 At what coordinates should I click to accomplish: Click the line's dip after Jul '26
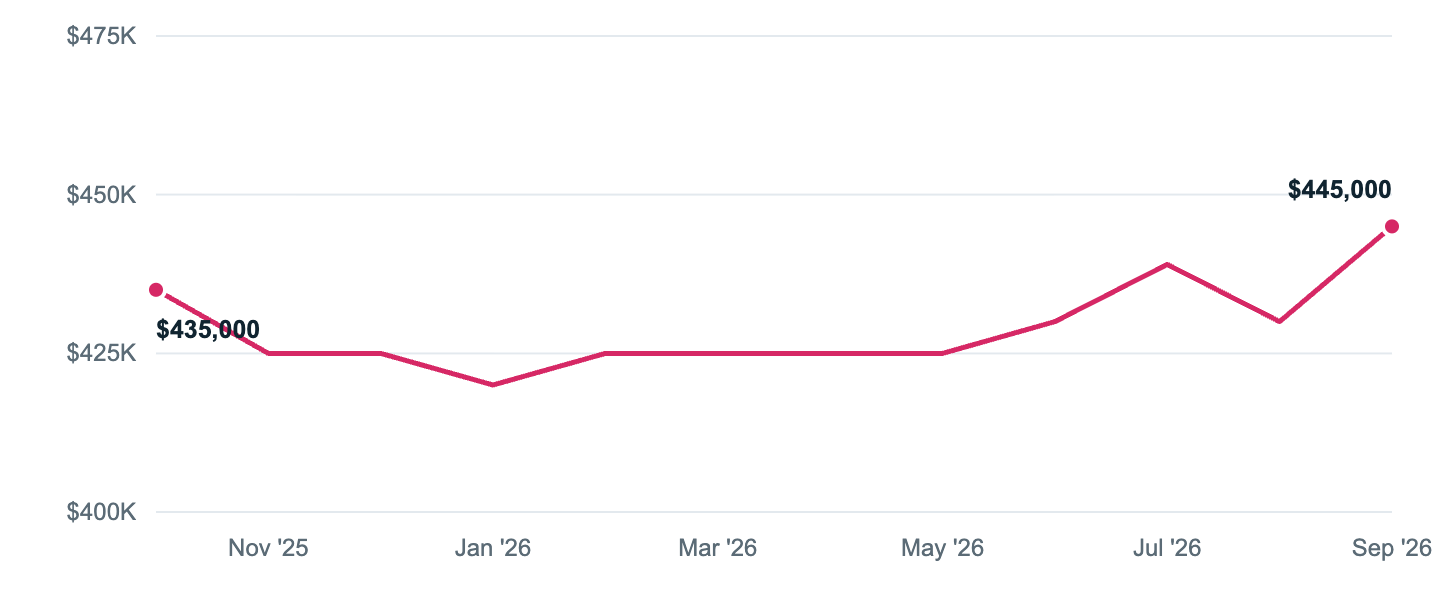point(1280,321)
